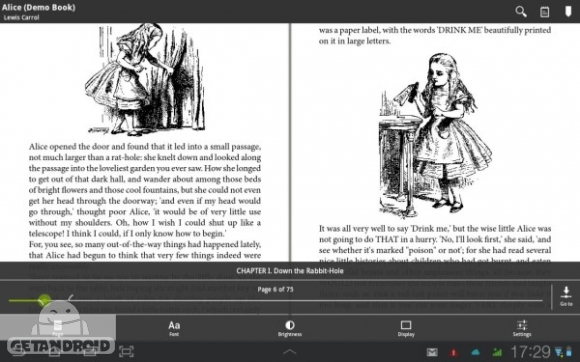
Task: Tap the illustration of Alice holding the bottle
Action: coord(435,135)
